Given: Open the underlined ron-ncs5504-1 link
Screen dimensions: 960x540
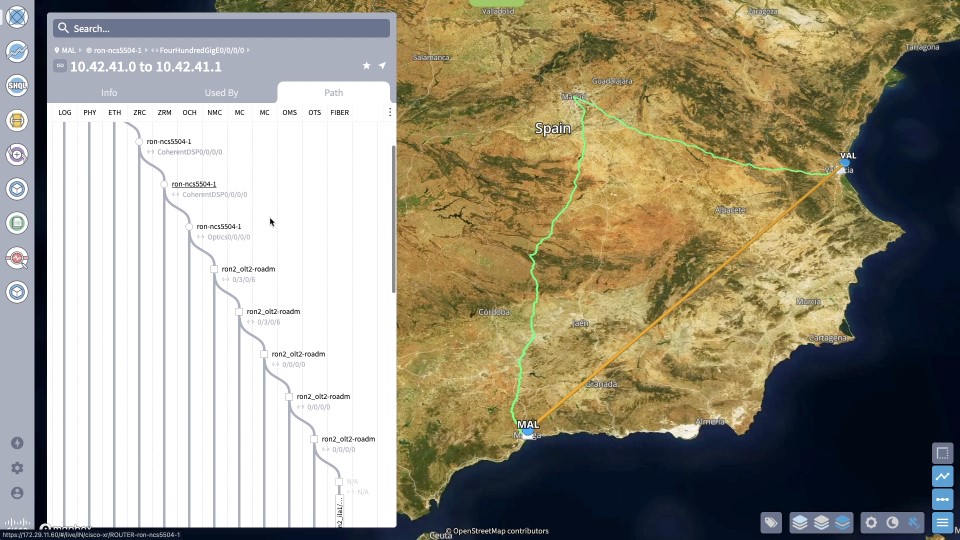Looking at the screenshot, I should (x=193, y=184).
